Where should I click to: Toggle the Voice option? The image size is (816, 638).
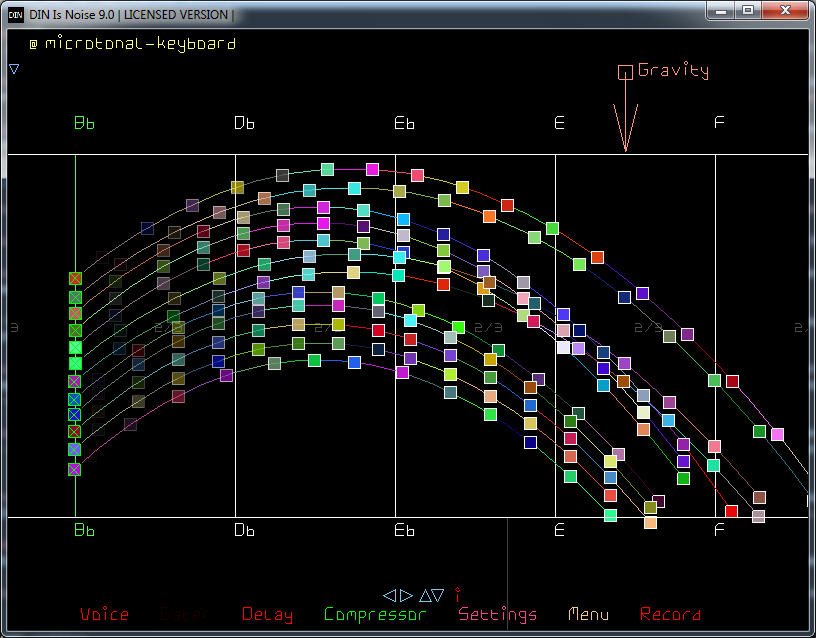(104, 614)
